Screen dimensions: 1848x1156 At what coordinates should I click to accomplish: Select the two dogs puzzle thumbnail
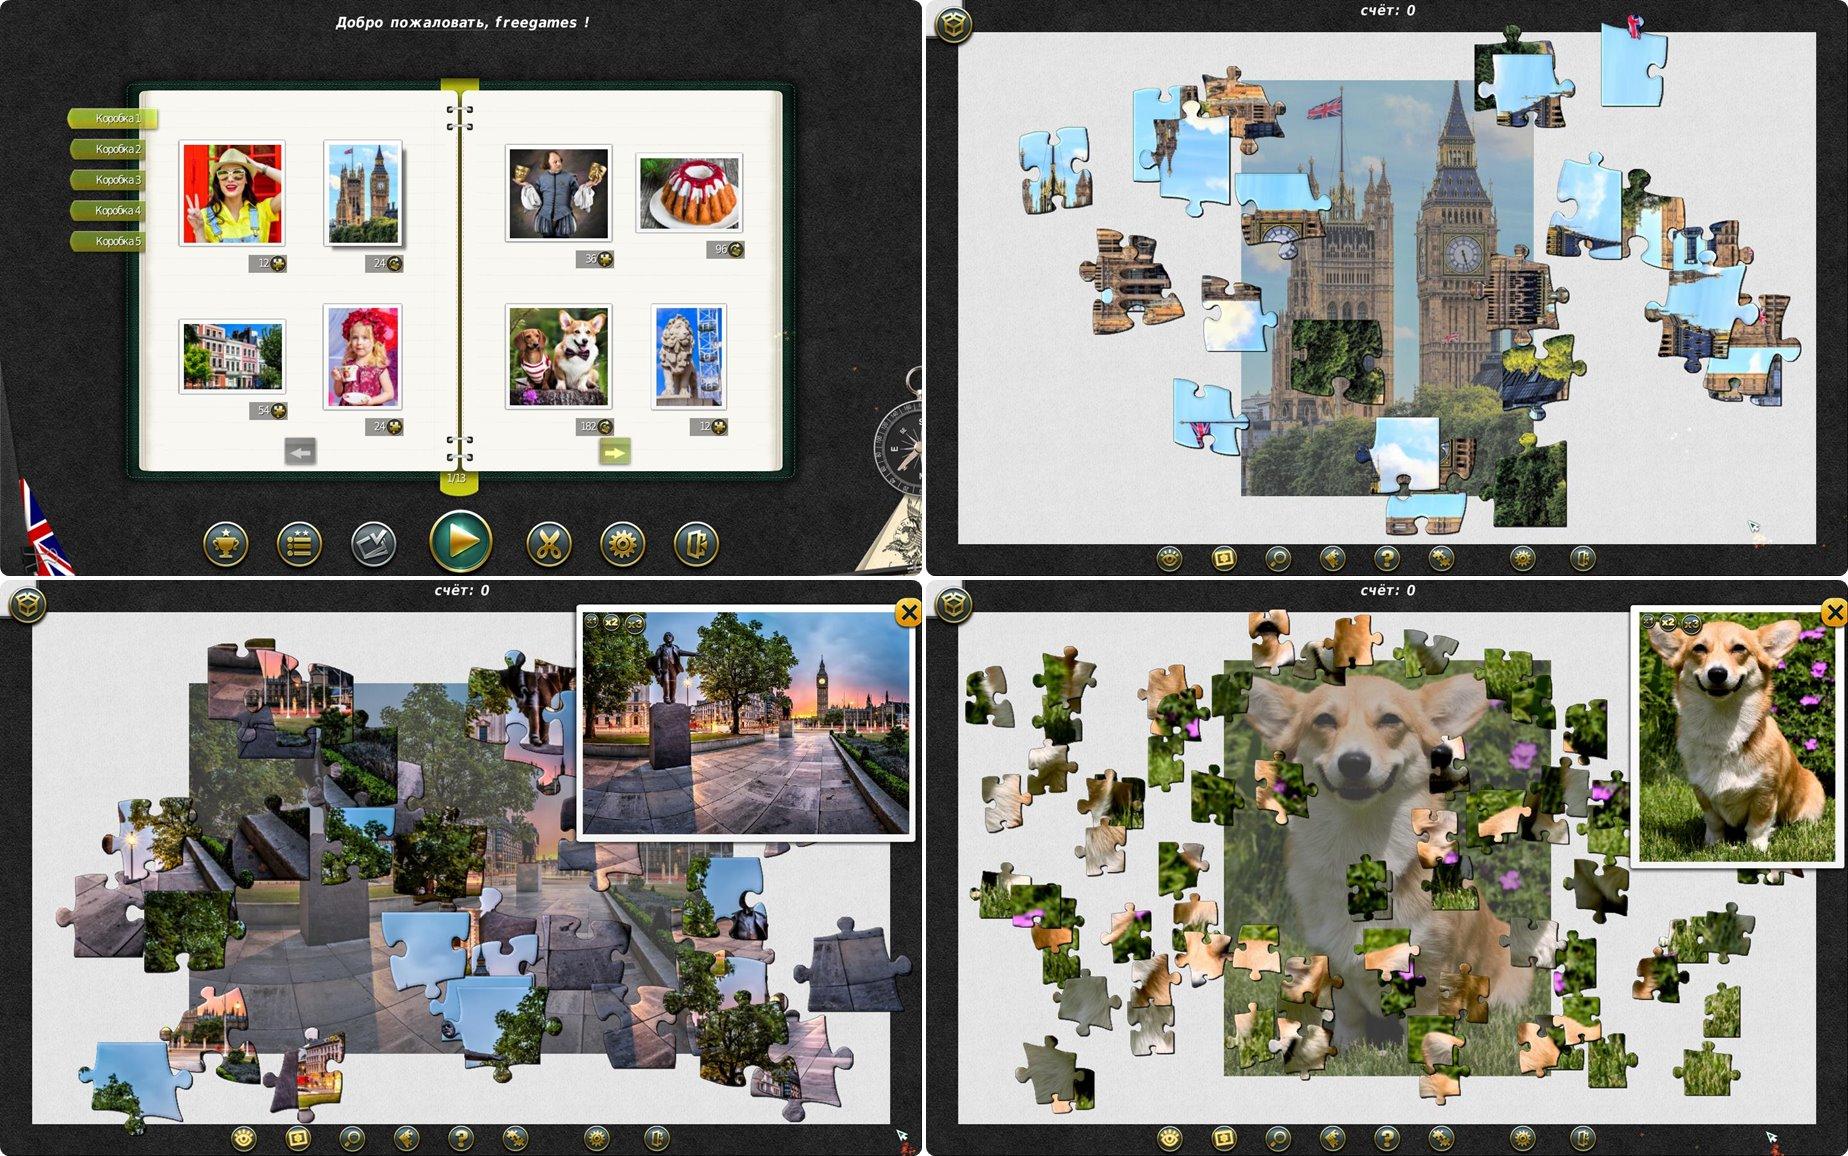click(x=558, y=357)
